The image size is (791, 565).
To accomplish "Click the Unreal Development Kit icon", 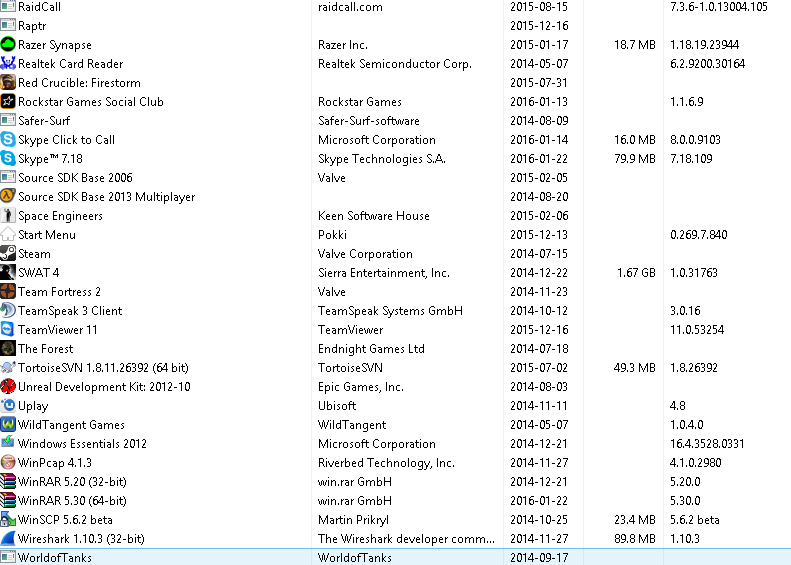I will (8, 386).
